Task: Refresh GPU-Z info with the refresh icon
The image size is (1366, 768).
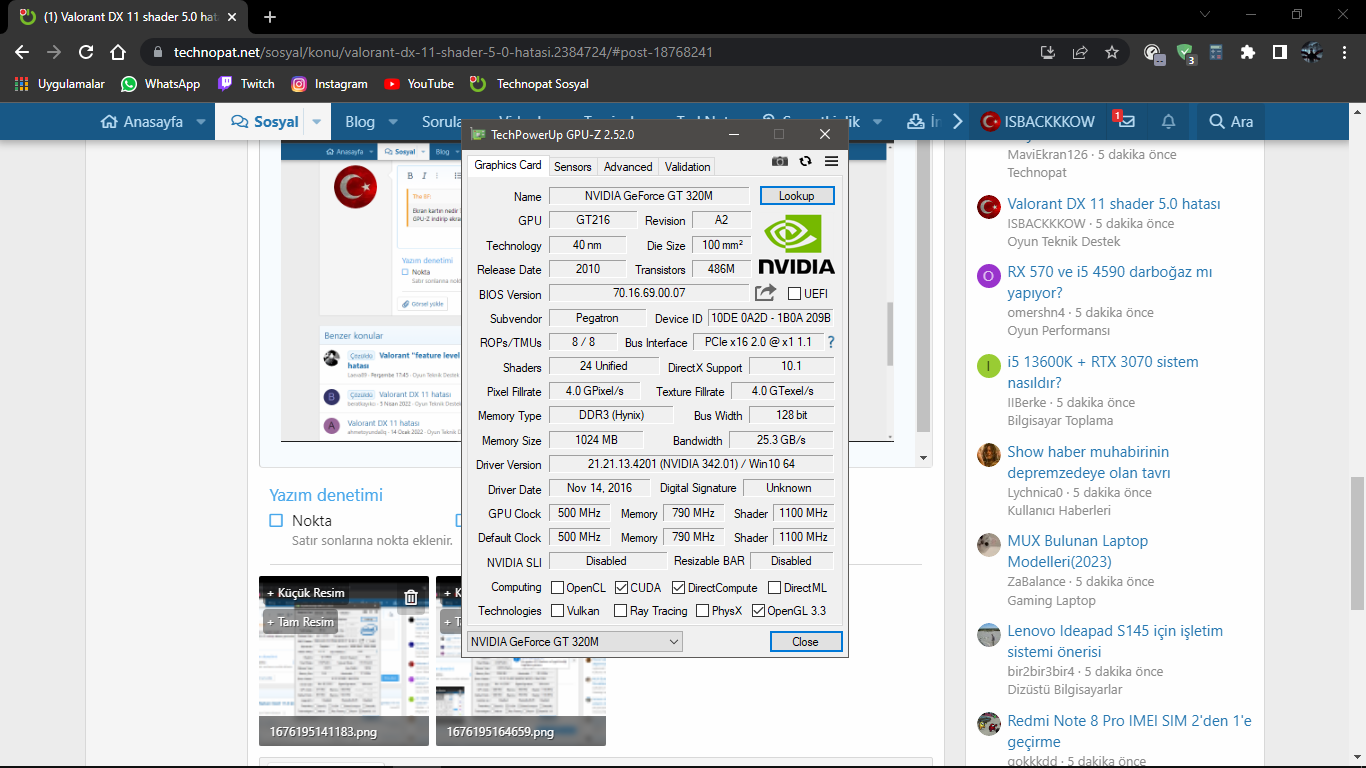Action: (x=805, y=161)
